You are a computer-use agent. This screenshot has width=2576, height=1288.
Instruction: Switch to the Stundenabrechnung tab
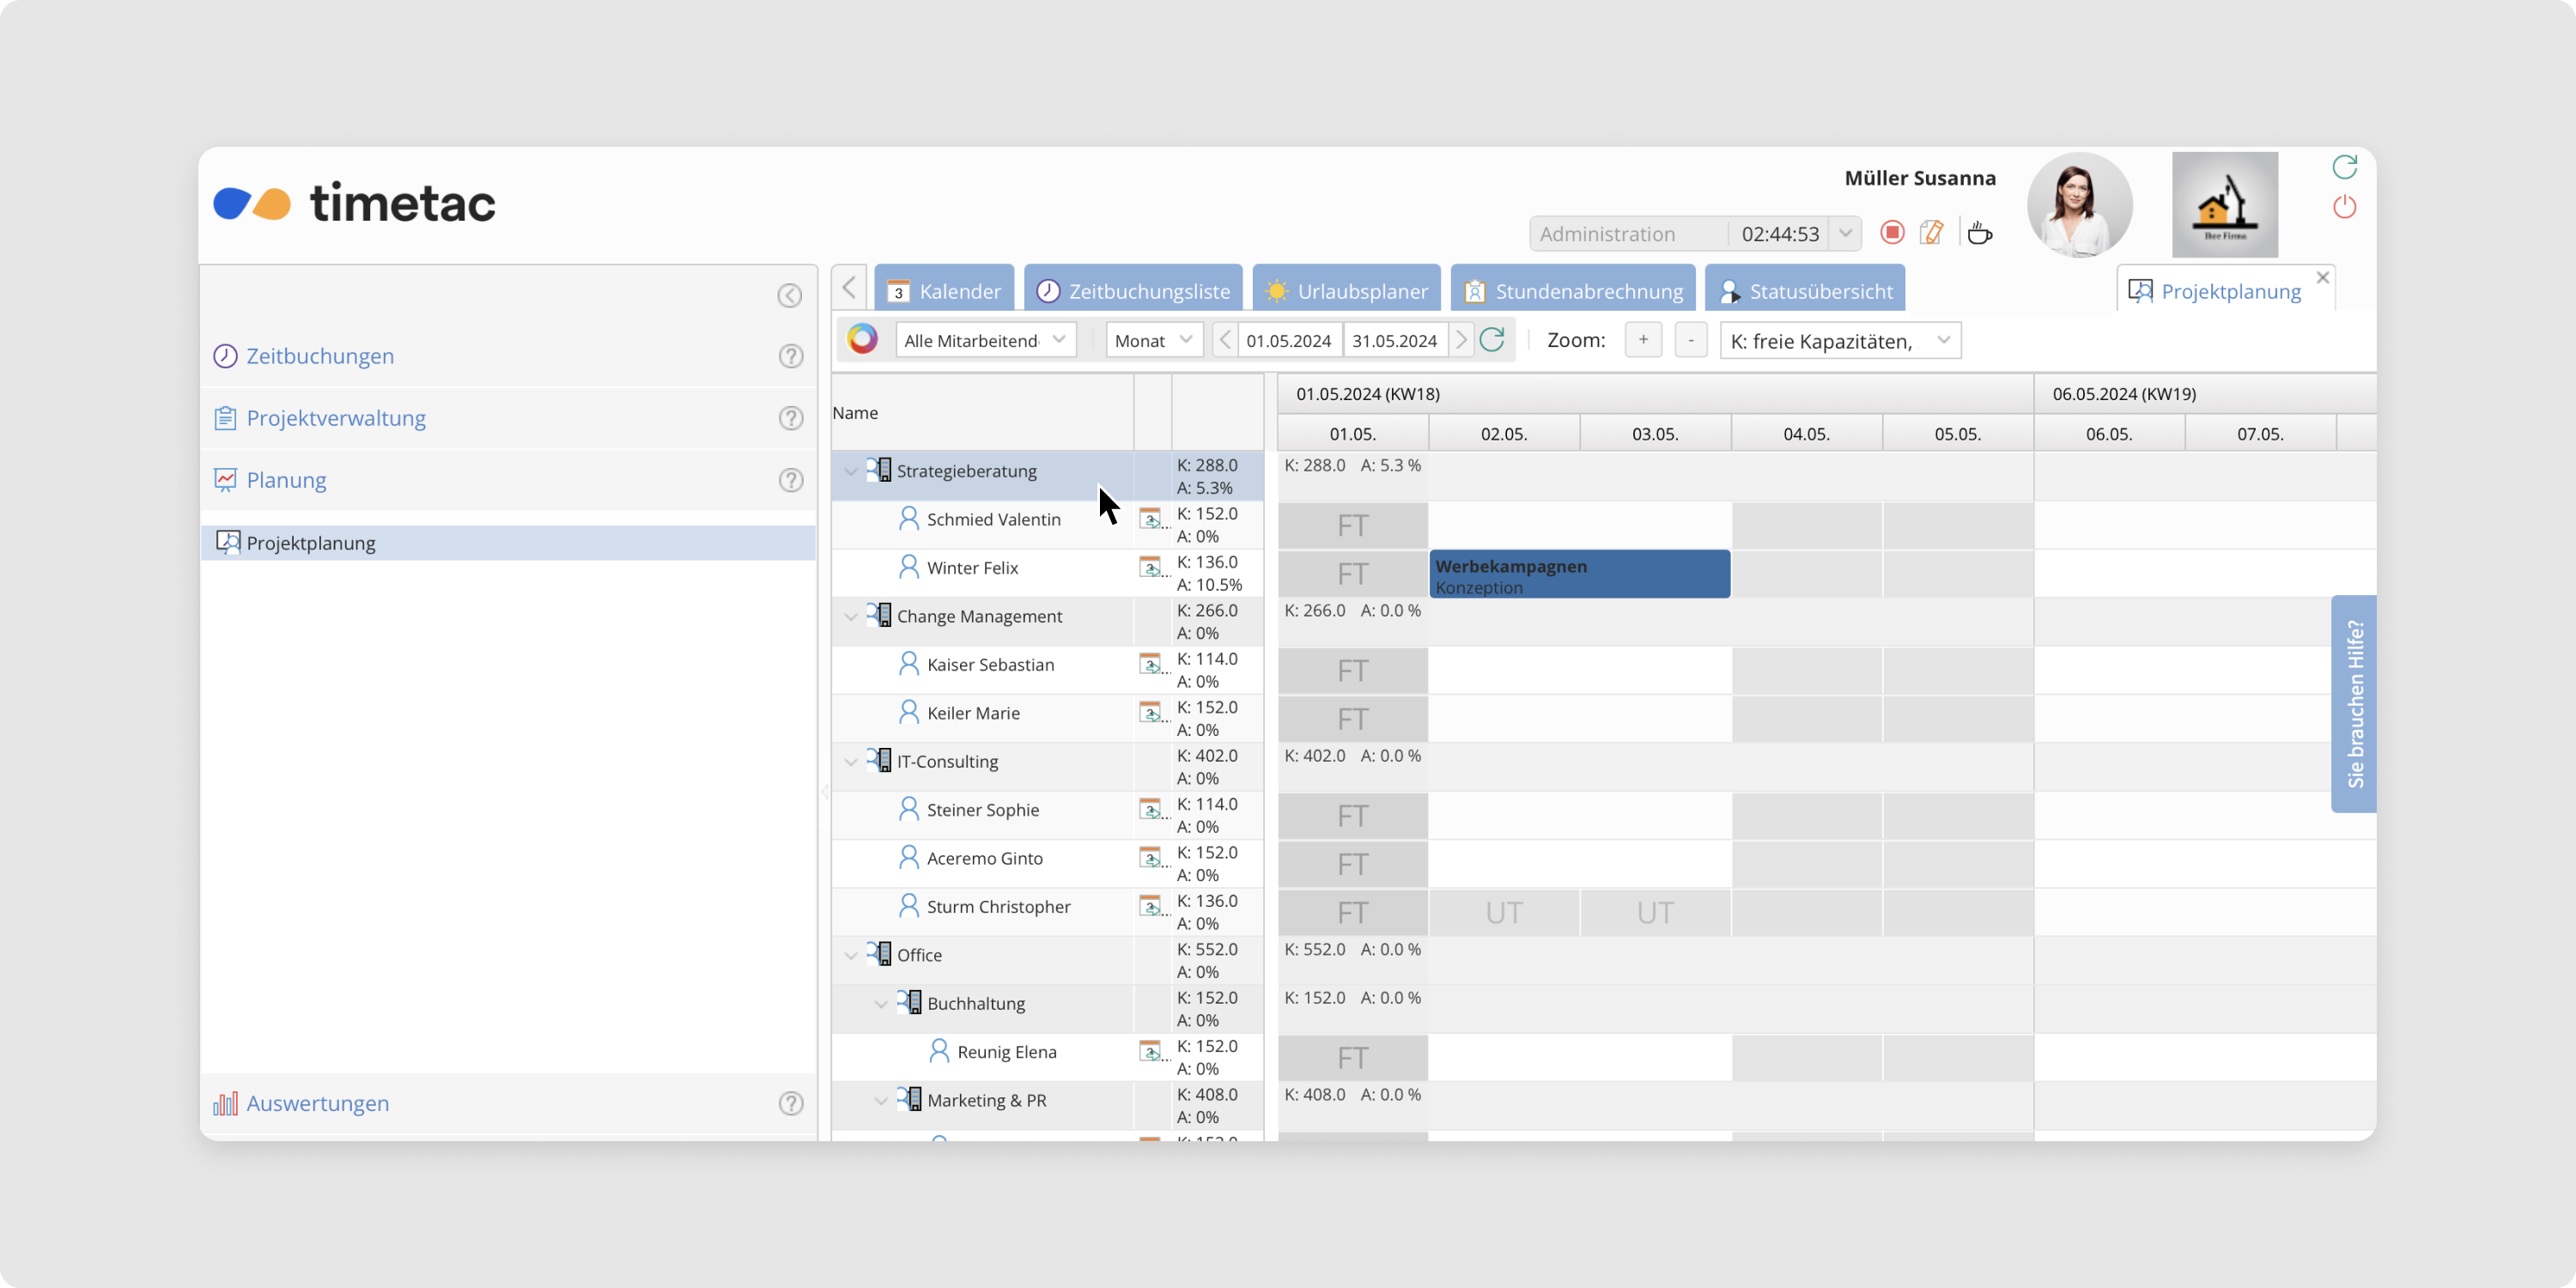coord(1573,291)
